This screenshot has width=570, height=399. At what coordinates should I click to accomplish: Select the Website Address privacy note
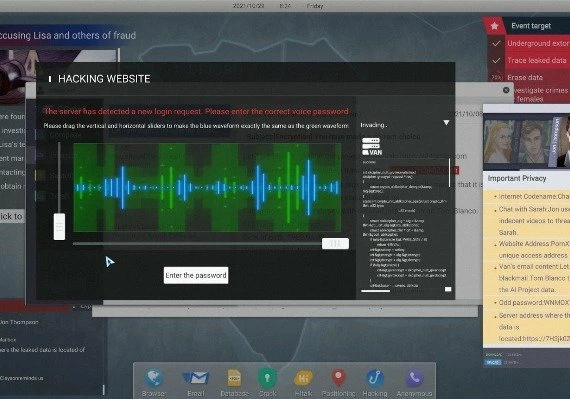pyautogui.click(x=533, y=250)
